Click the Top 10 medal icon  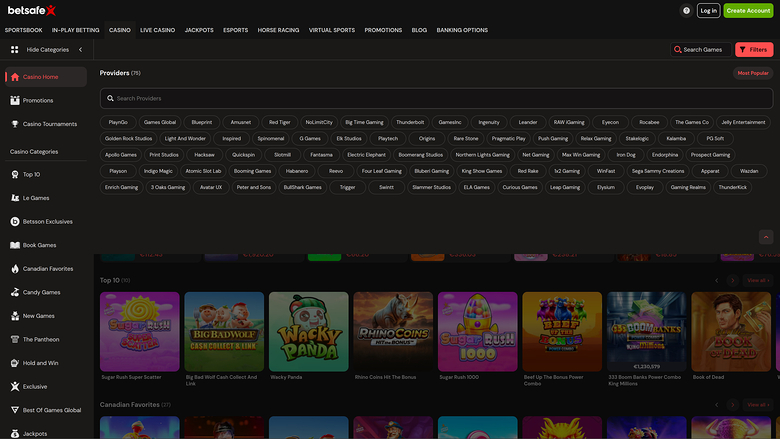point(15,175)
